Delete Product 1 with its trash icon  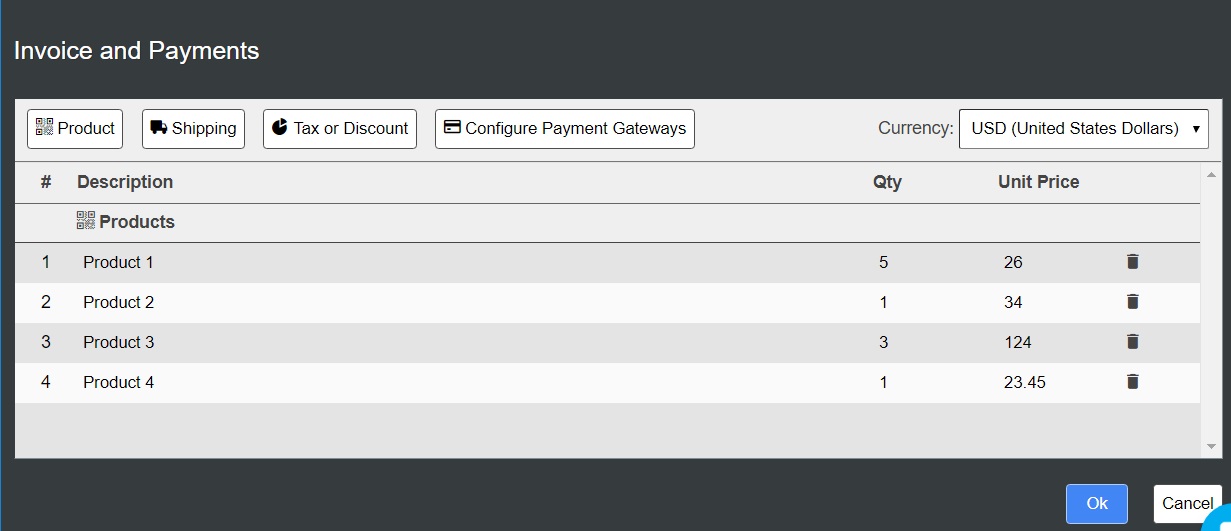point(1132,262)
